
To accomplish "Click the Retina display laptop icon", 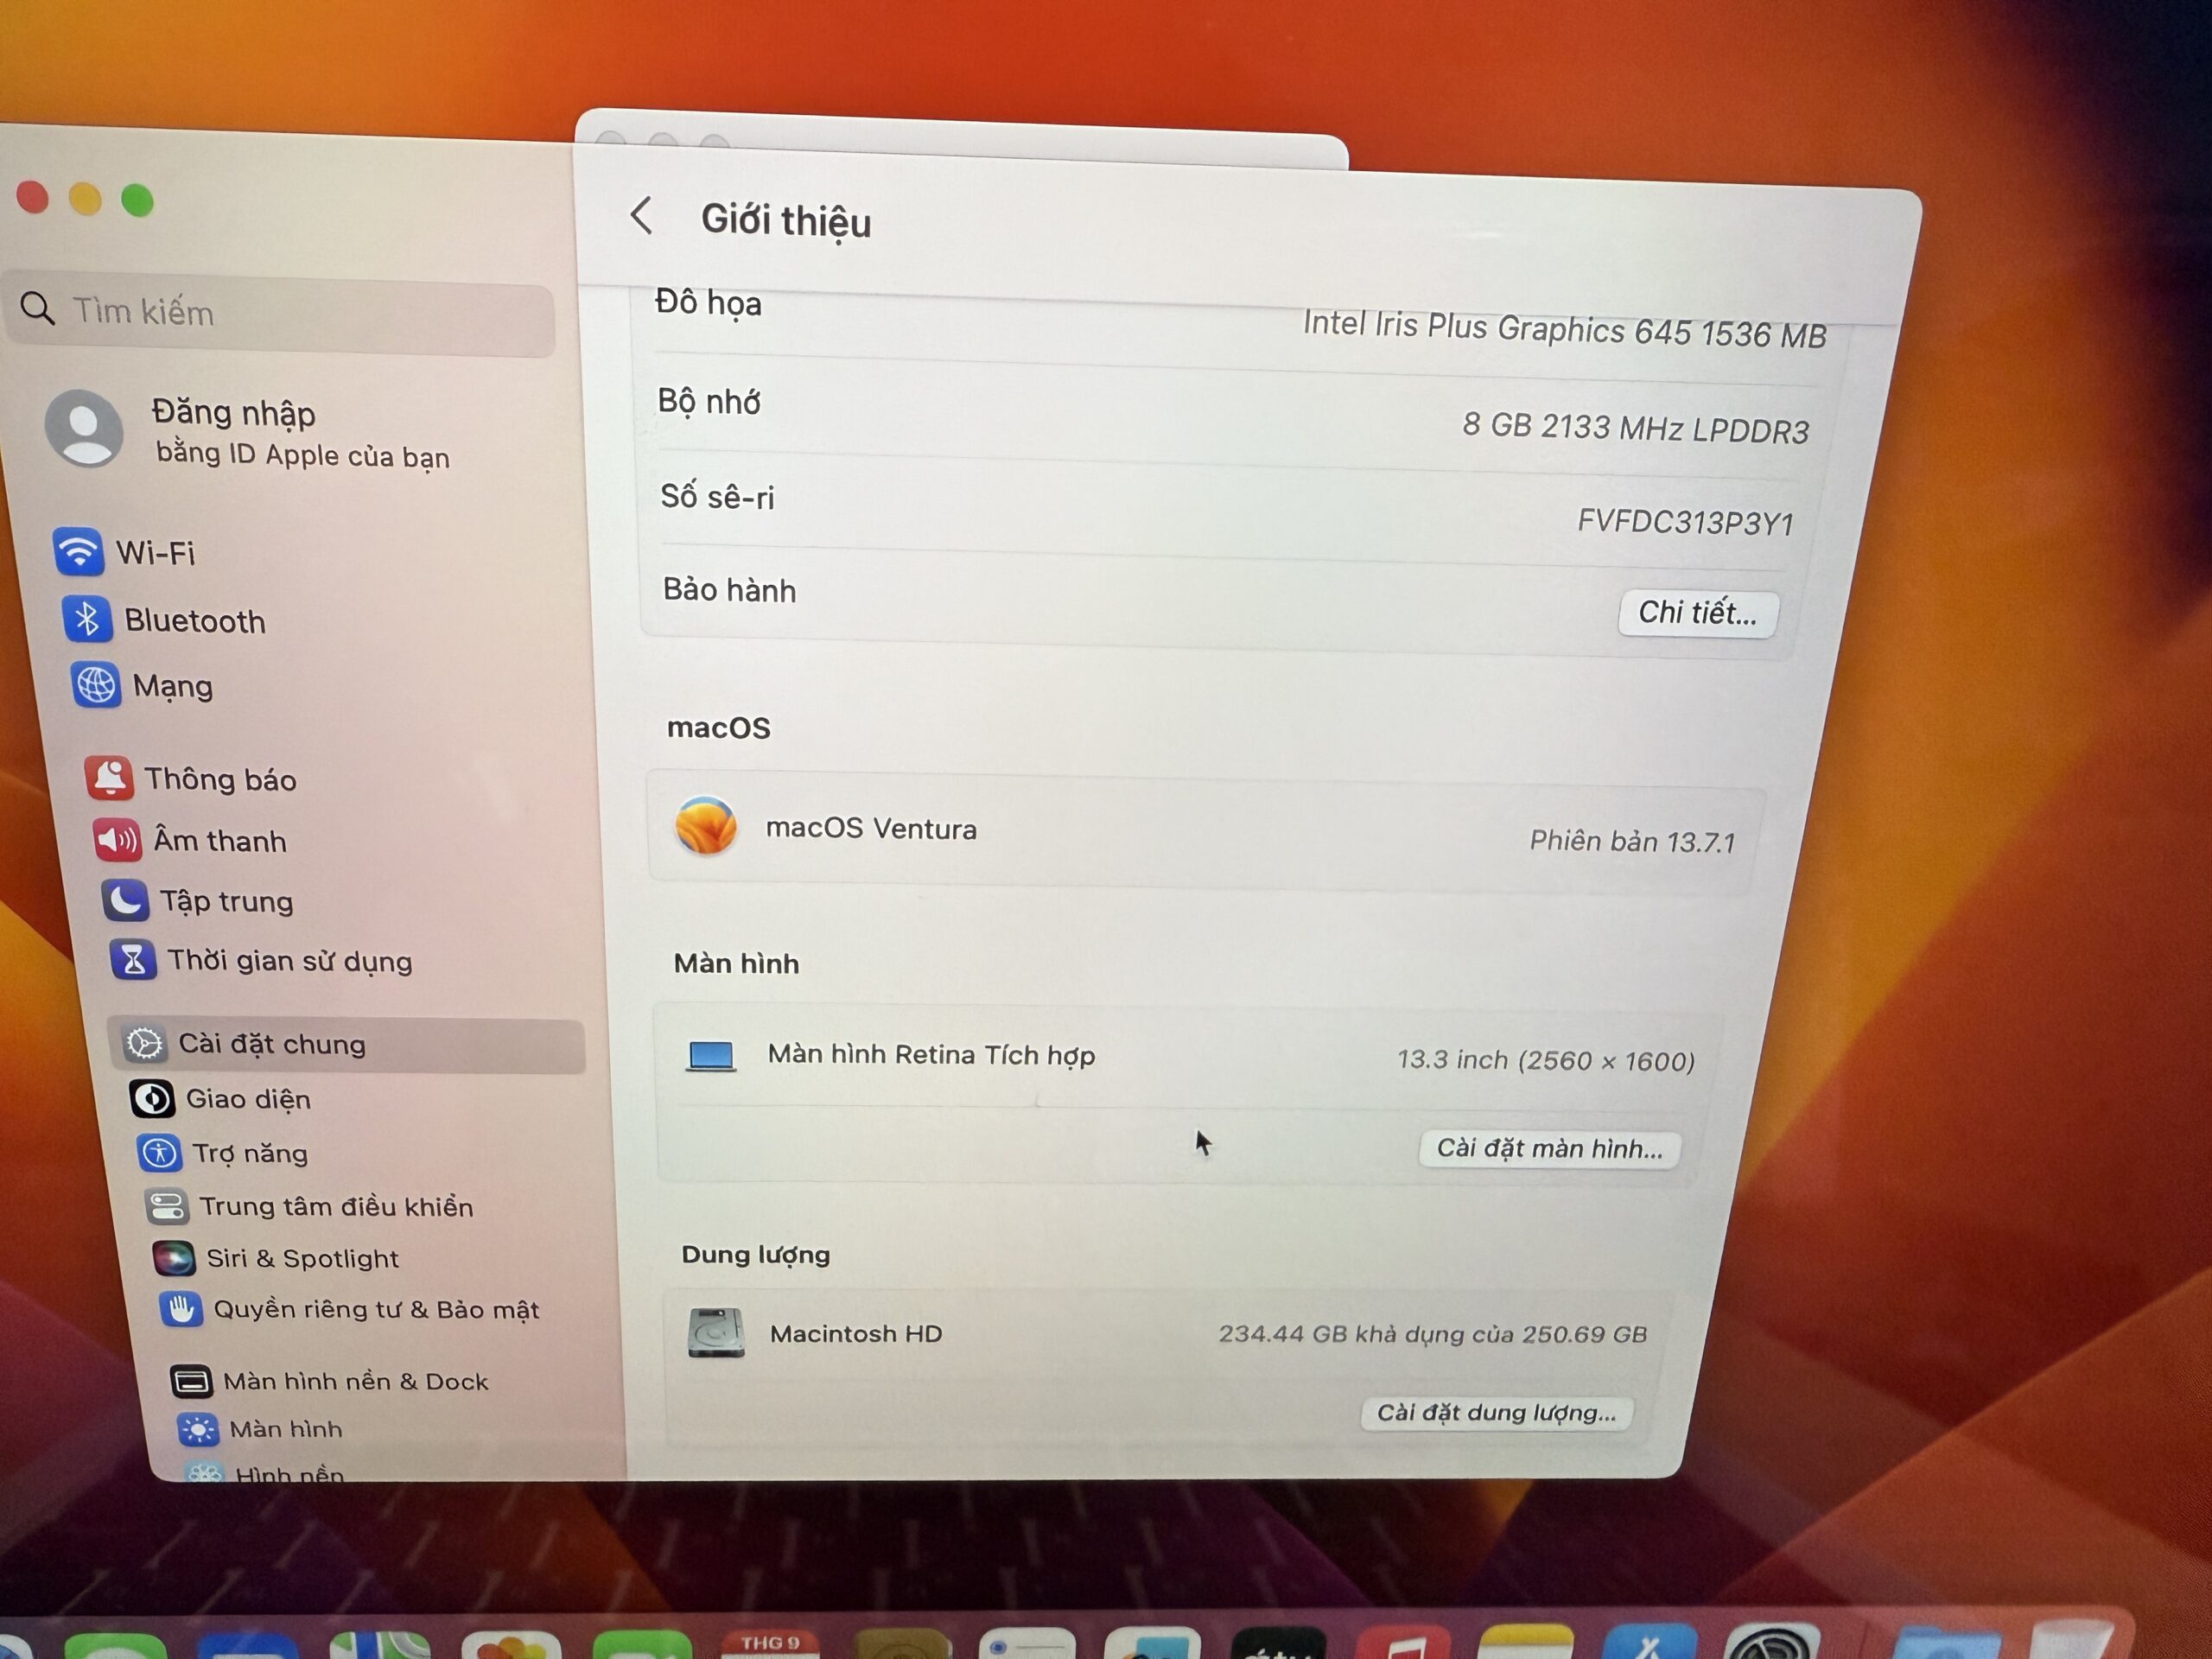I will coord(711,1056).
